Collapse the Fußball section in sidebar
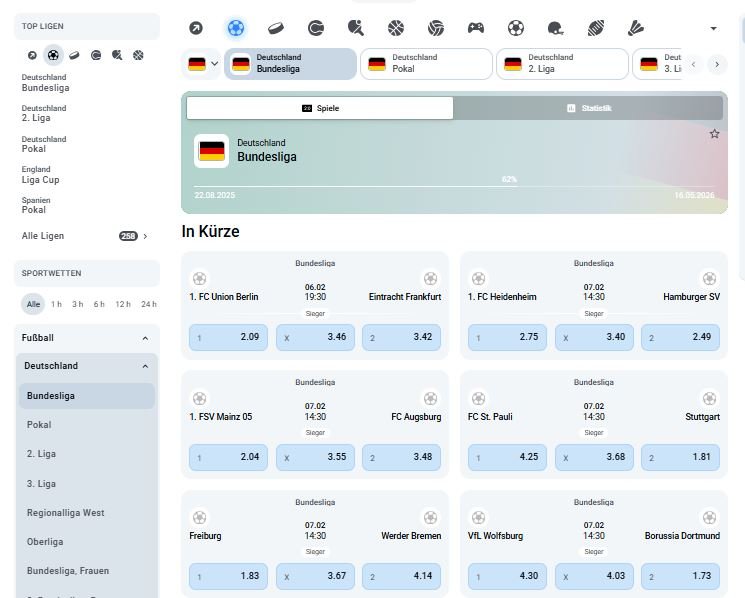The height and width of the screenshot is (598, 745). (145, 338)
